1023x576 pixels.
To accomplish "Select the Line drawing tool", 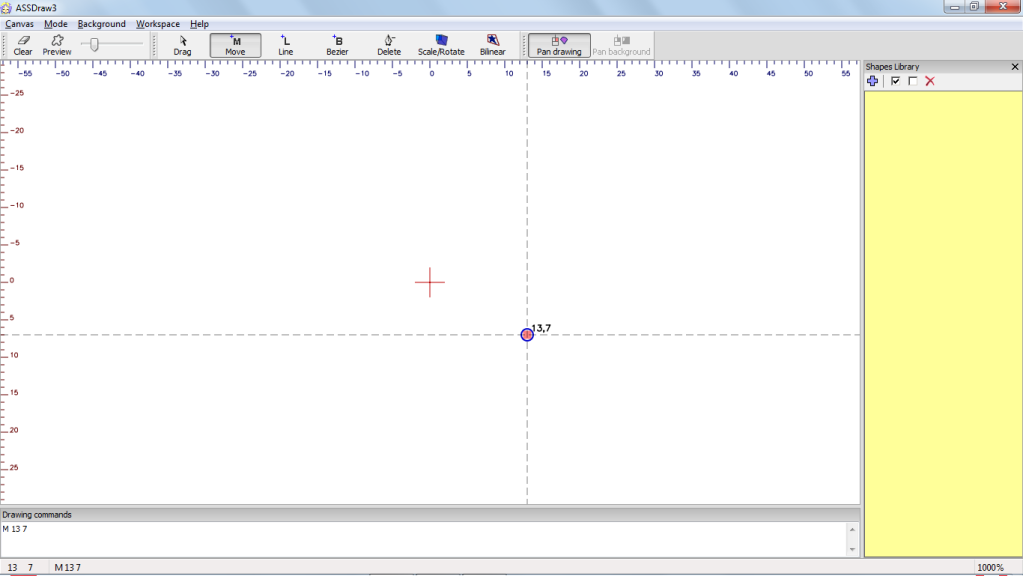I will point(286,45).
